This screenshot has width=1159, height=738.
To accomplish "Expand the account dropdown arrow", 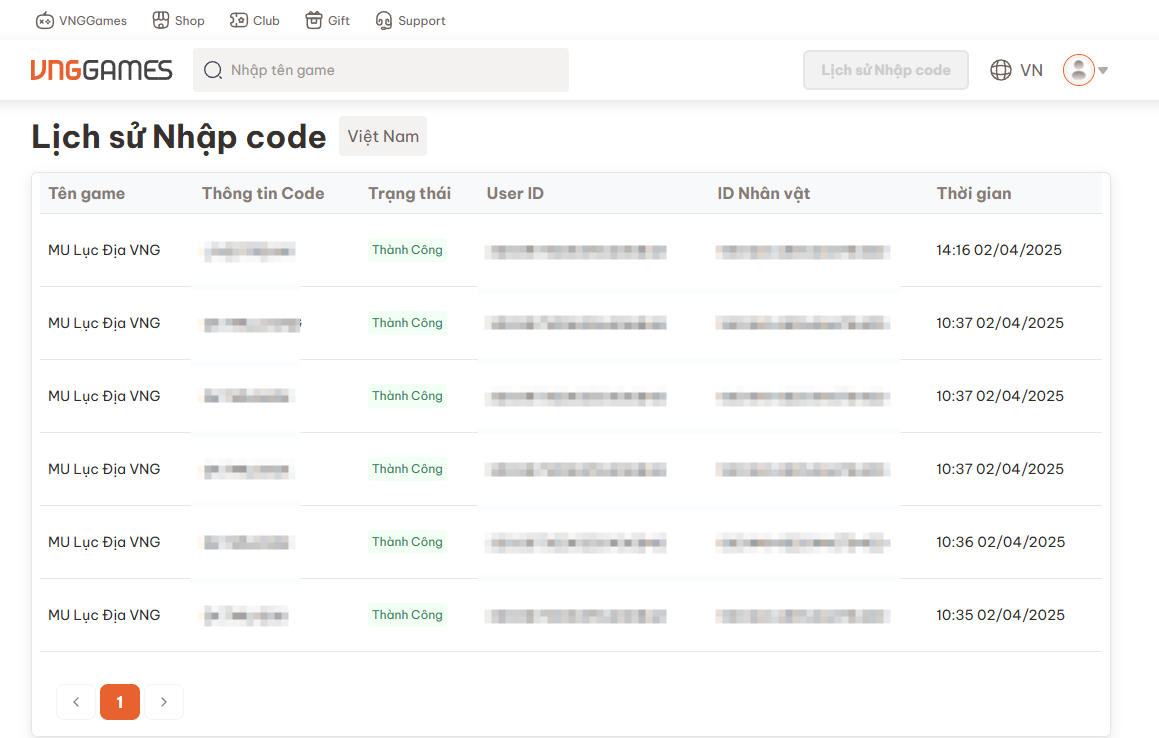I will [1103, 70].
